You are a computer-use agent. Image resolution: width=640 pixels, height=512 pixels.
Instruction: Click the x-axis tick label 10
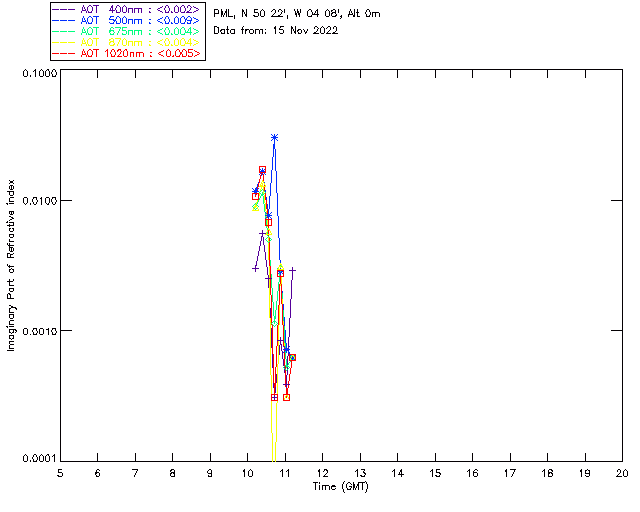(x=247, y=473)
